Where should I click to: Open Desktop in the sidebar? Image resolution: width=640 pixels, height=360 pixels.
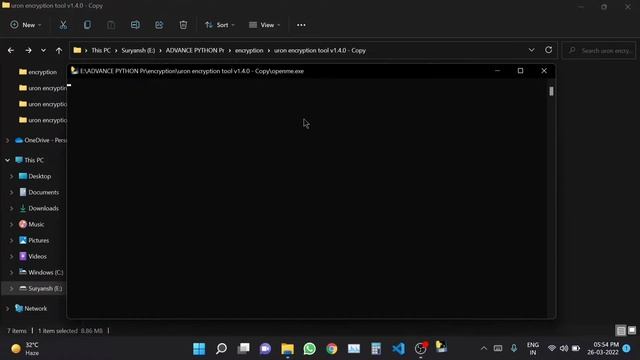[35, 176]
